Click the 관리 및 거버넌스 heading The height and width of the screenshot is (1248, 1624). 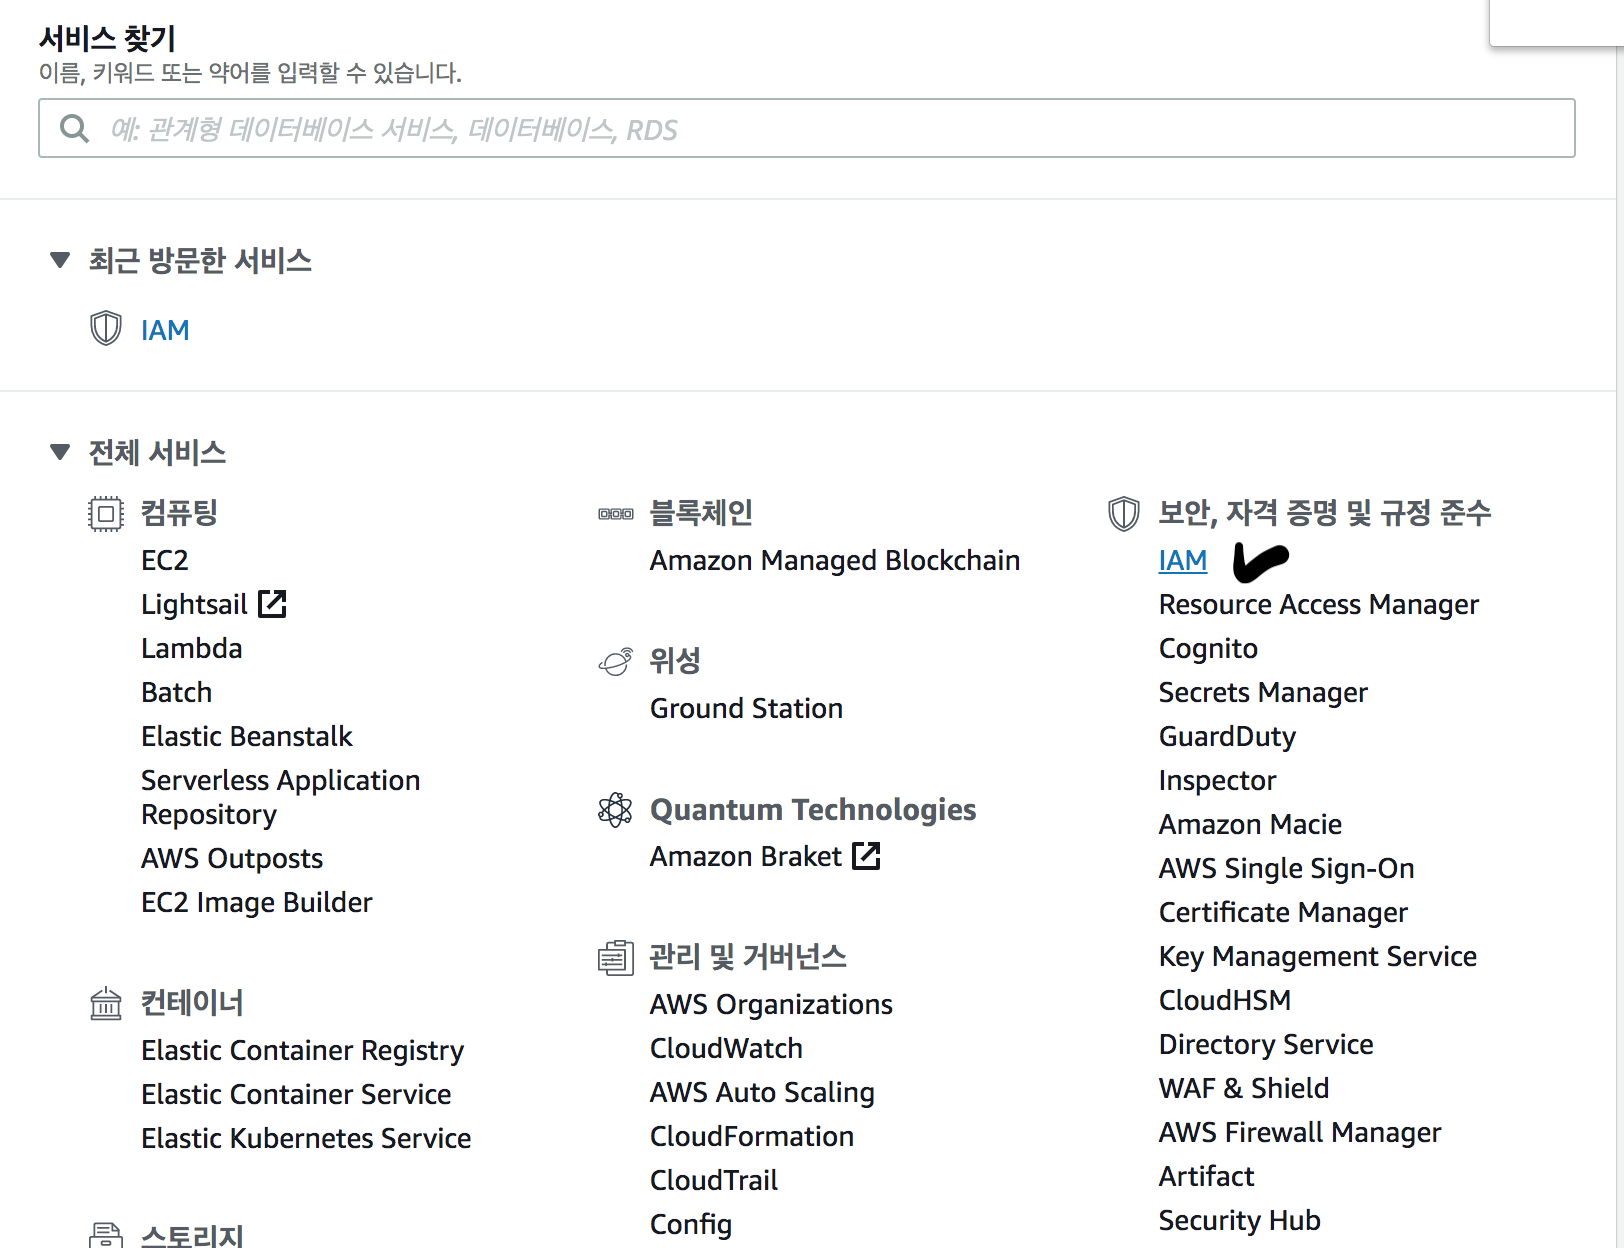748,957
